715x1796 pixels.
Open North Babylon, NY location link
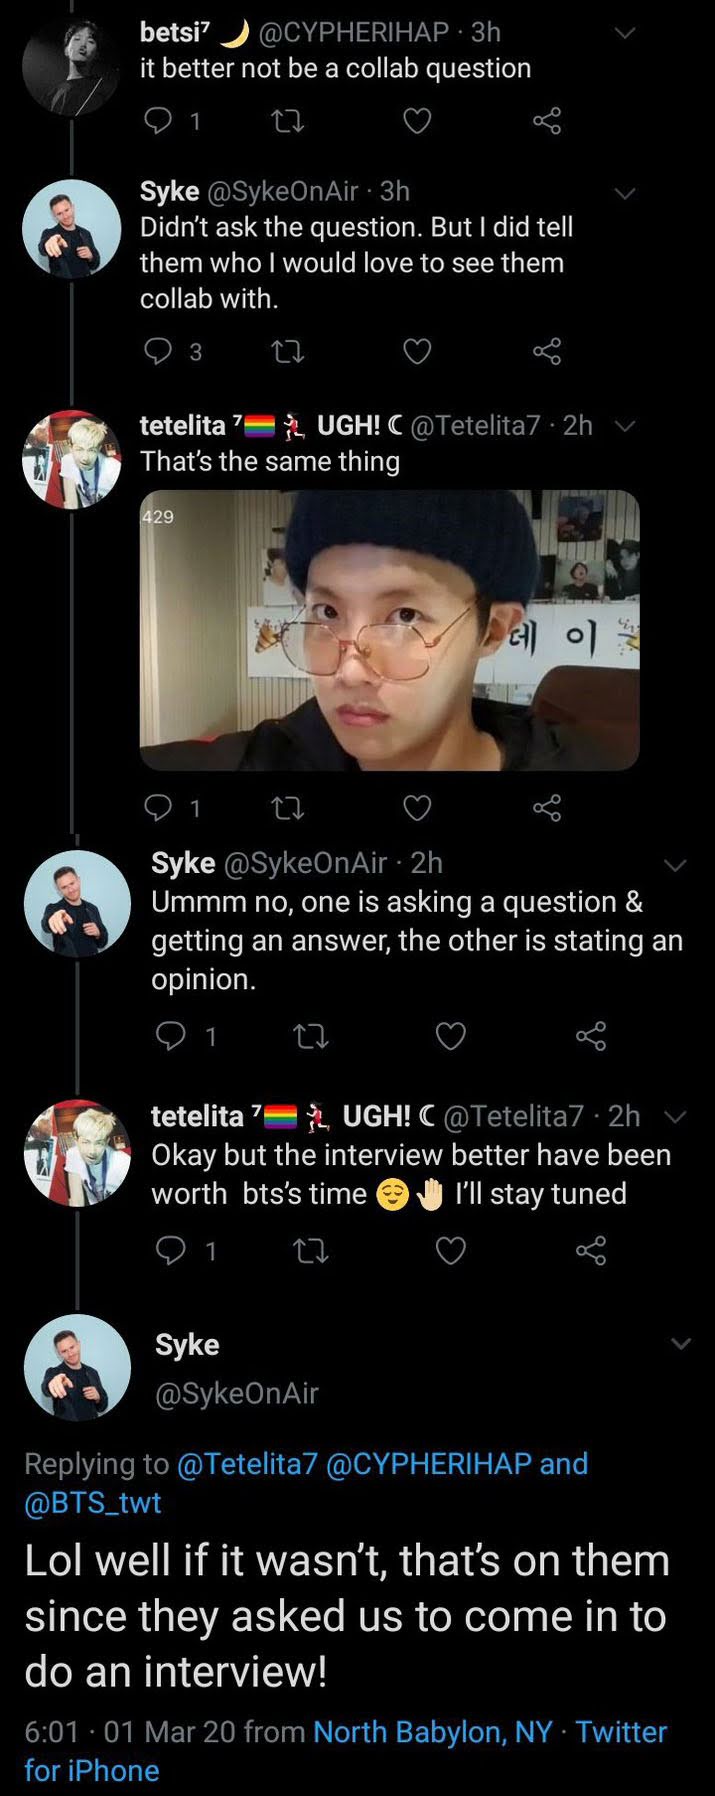click(x=432, y=1731)
